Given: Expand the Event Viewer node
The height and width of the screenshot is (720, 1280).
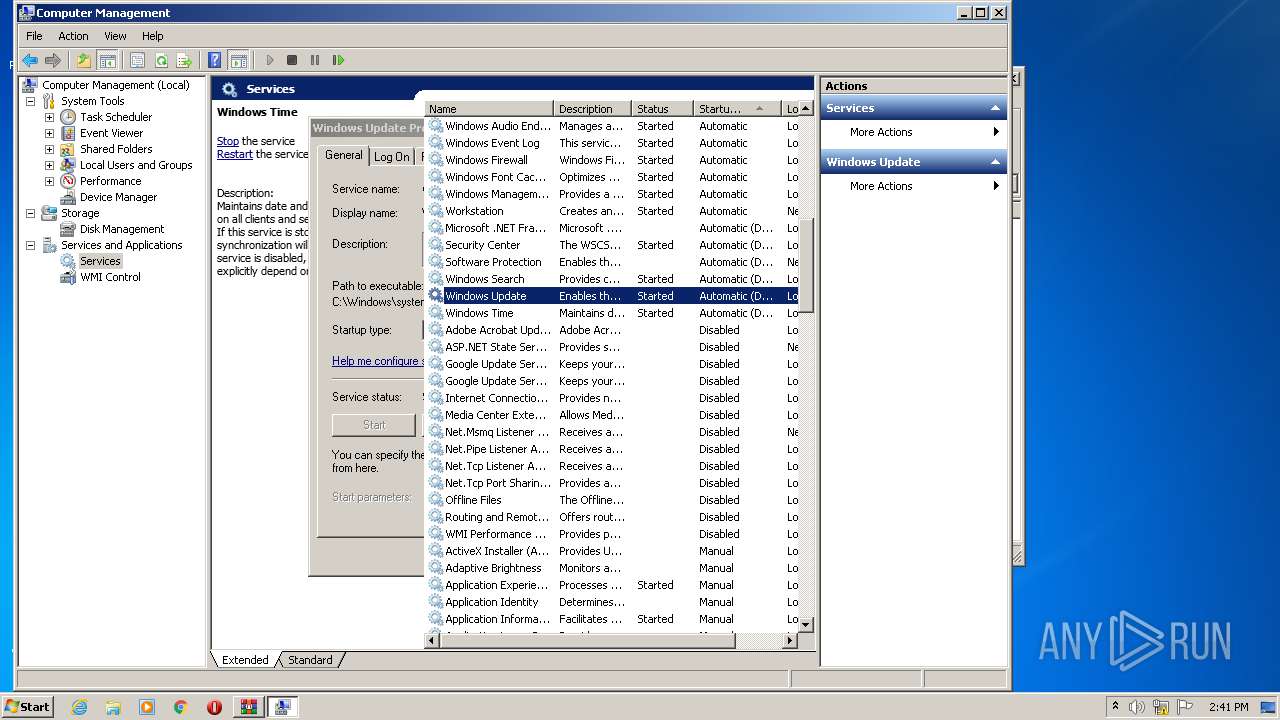Looking at the screenshot, I should click(49, 133).
